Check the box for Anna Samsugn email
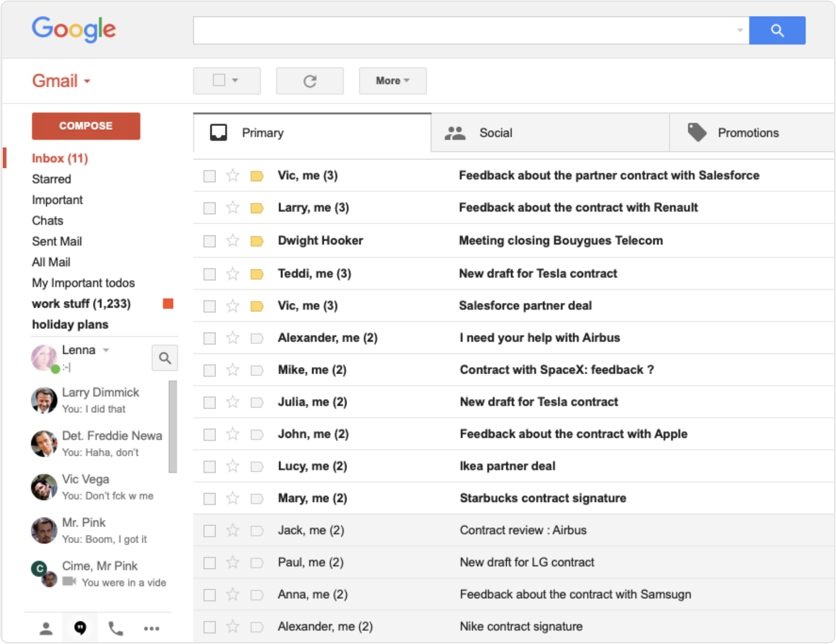The width and height of the screenshot is (836, 644). [210, 595]
